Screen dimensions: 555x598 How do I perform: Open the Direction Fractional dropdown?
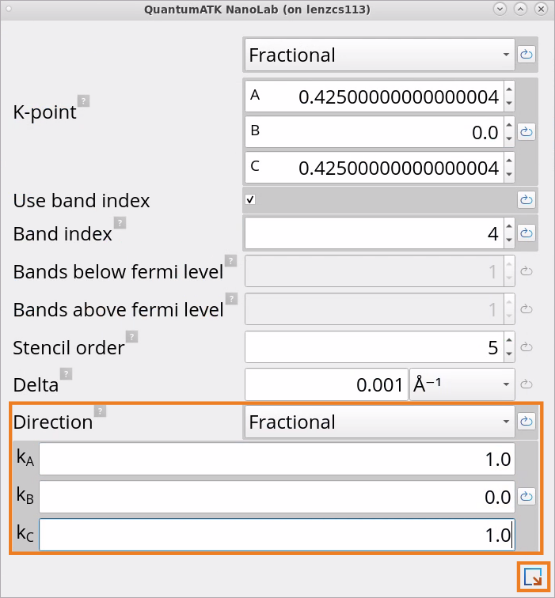tap(380, 422)
